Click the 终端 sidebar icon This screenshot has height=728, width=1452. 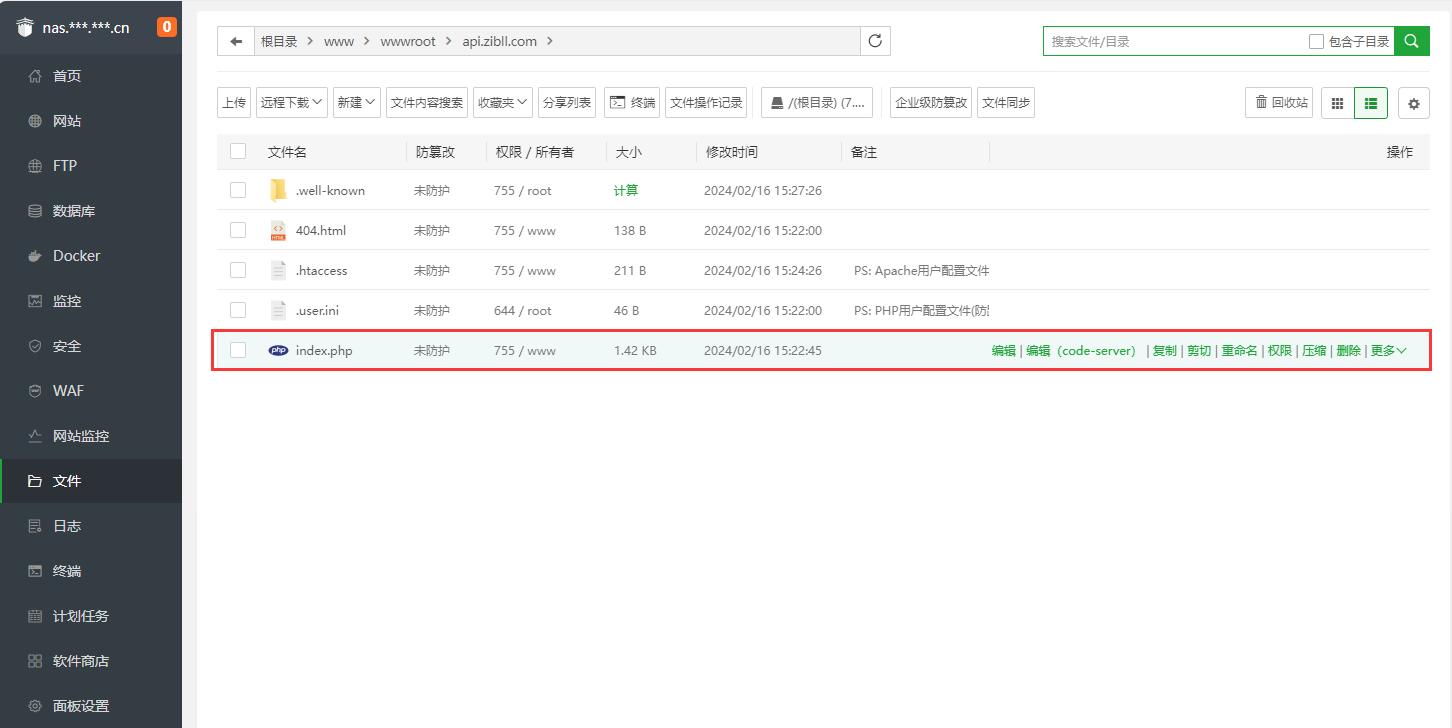point(35,571)
